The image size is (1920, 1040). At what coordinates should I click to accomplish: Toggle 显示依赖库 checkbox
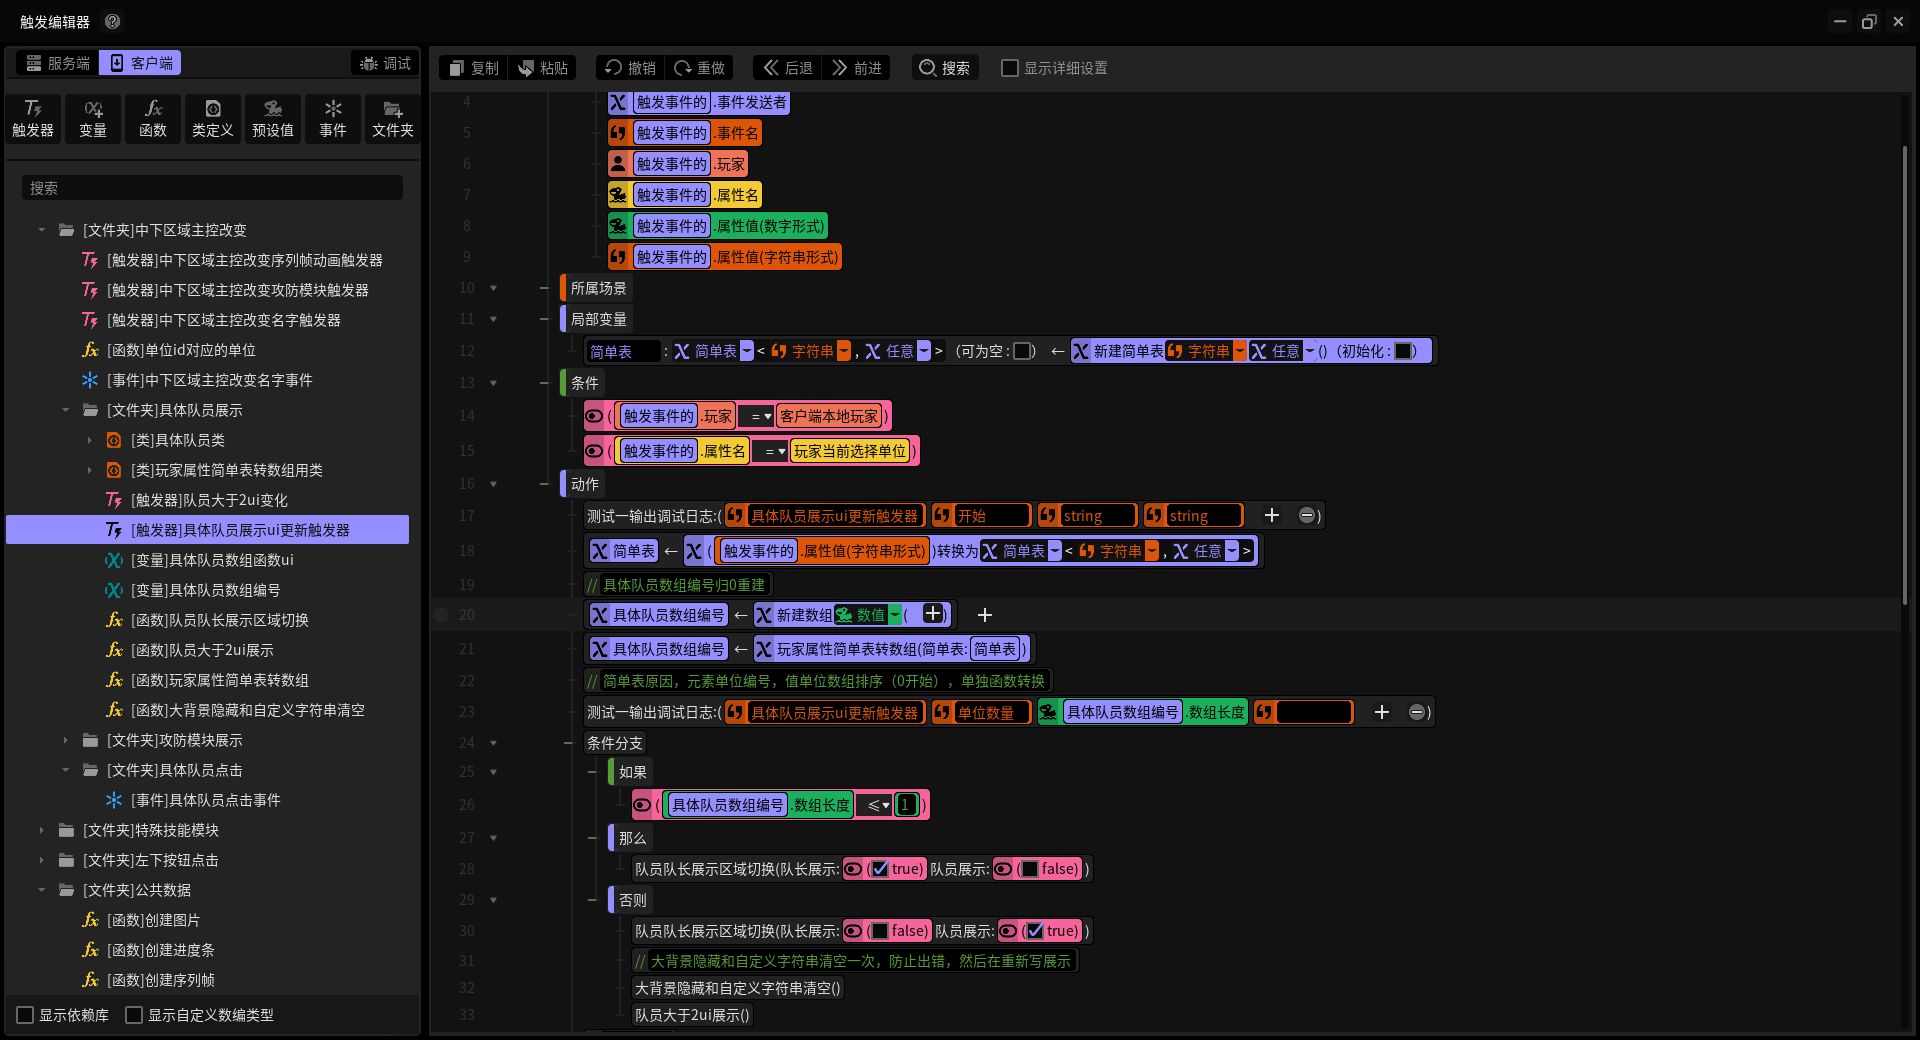(x=26, y=1015)
